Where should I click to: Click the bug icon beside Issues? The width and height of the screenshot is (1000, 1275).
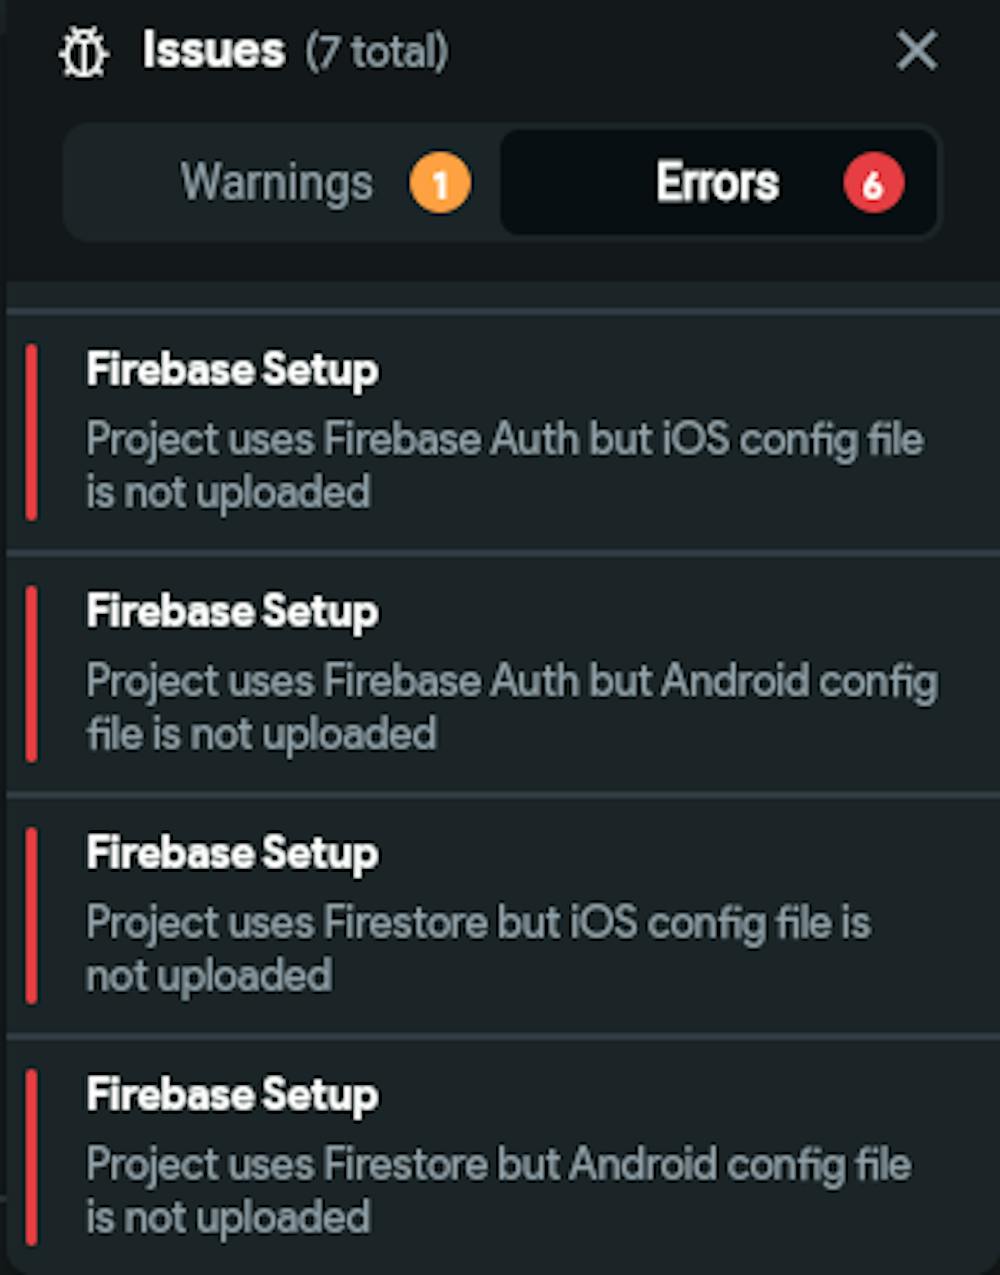pos(83,52)
